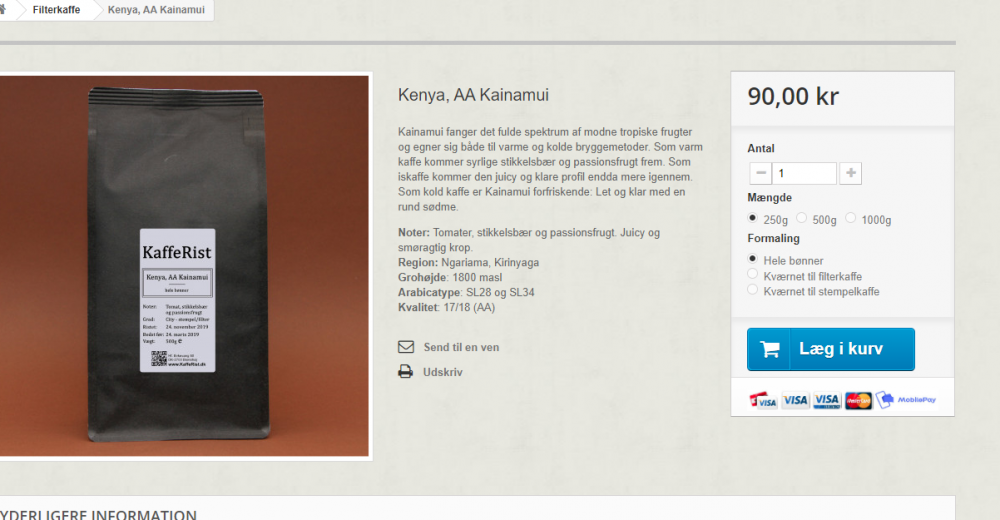The height and width of the screenshot is (520, 1000).
Task: Click the envelope icon for Send til en ven
Action: [406, 346]
